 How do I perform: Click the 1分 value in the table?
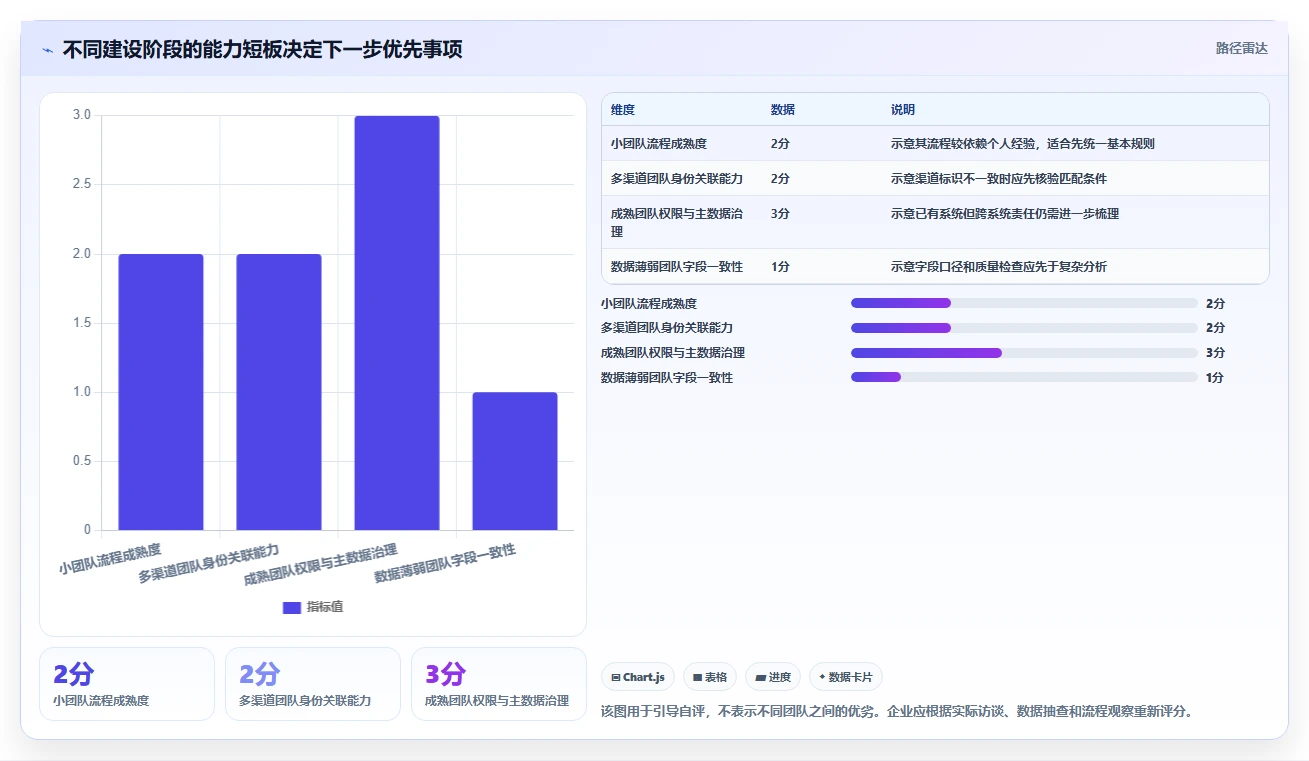click(x=780, y=267)
